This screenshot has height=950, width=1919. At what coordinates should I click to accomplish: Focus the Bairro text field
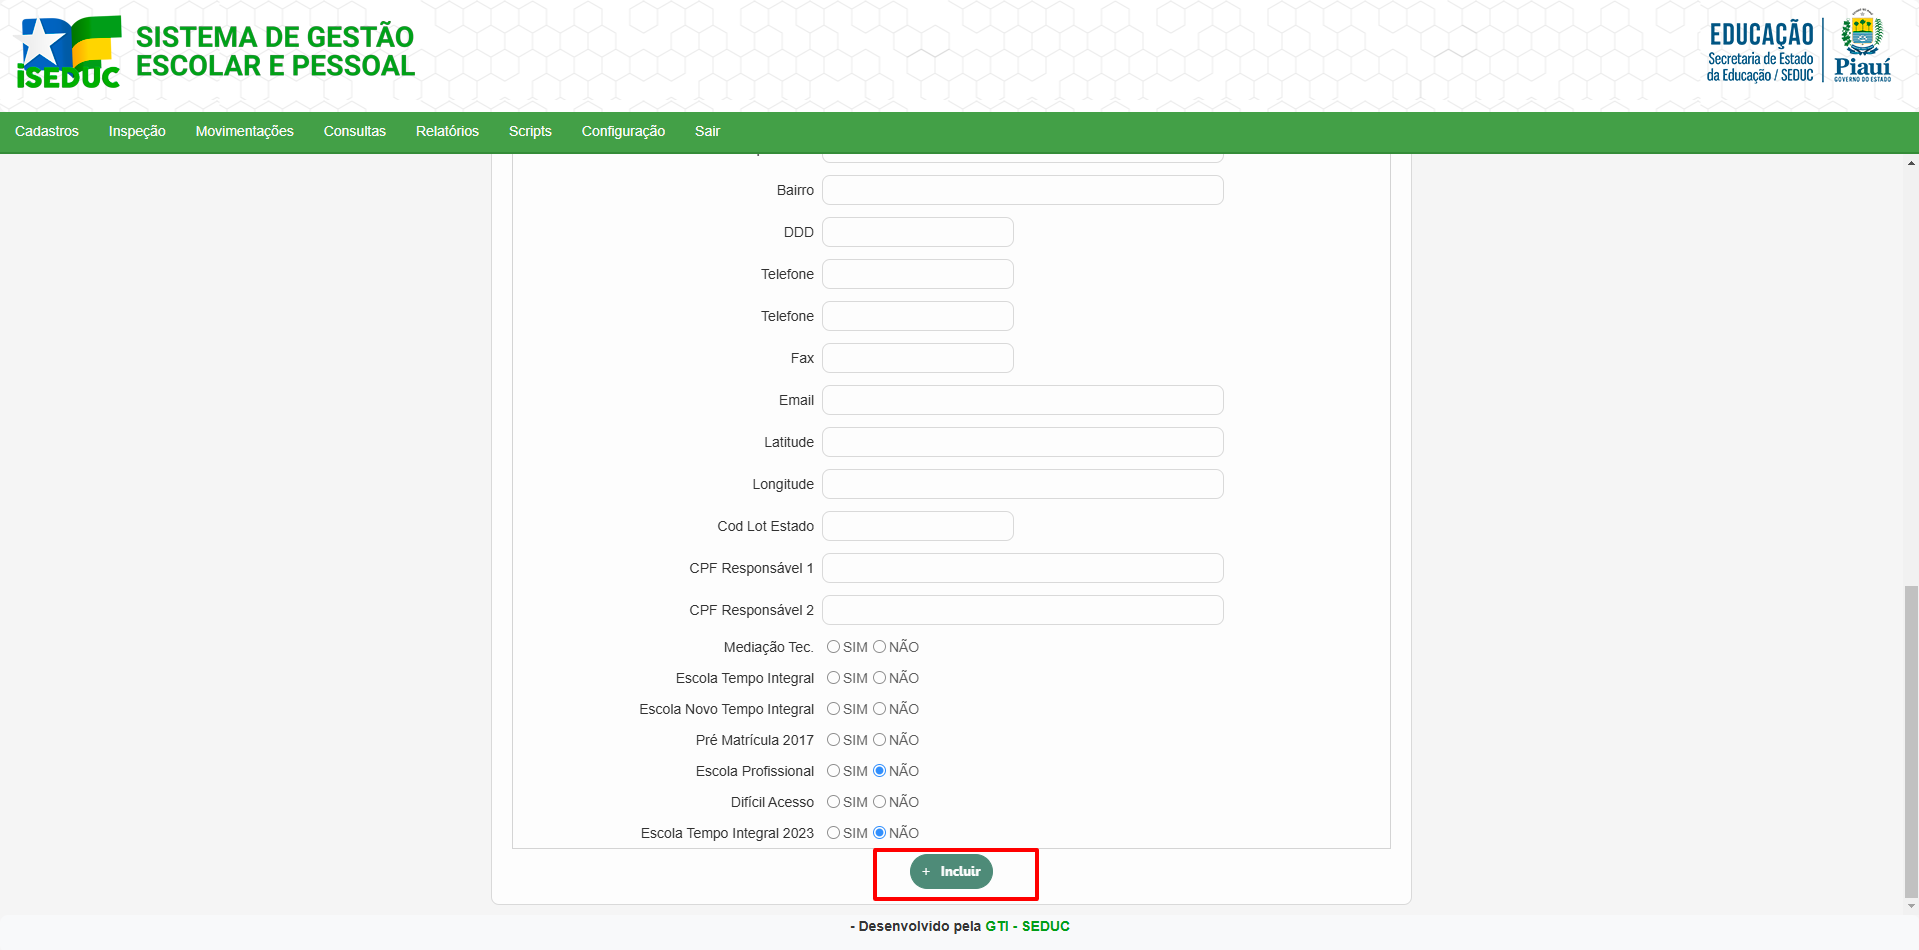1022,190
